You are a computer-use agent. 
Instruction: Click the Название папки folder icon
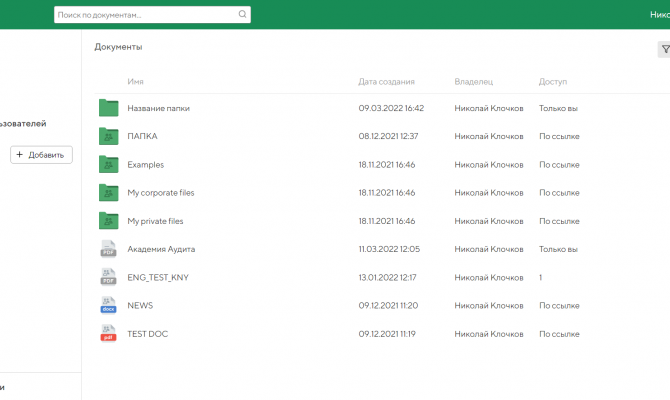coord(109,108)
